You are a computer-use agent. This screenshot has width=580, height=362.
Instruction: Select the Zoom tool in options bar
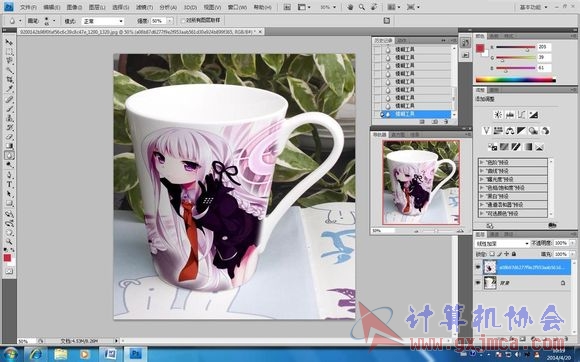tap(362, 7)
